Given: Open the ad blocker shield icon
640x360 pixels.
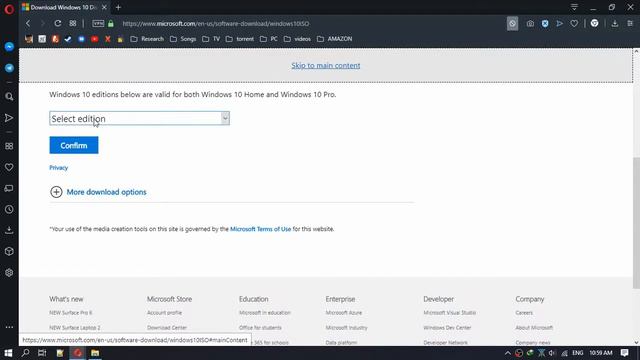Looking at the screenshot, I should pyautogui.click(x=545, y=24).
